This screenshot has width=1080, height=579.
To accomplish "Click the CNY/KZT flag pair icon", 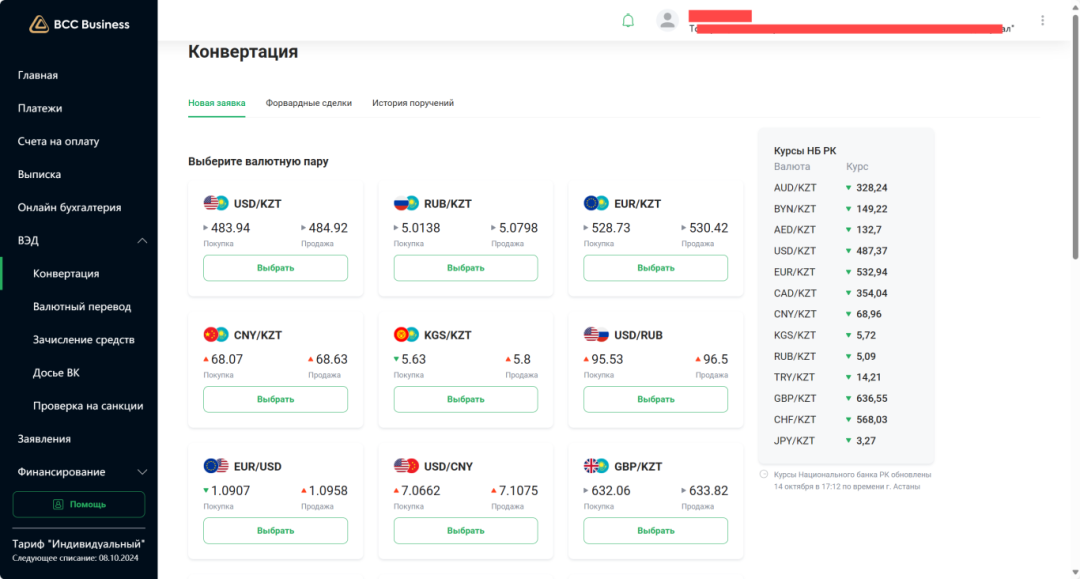I will [215, 335].
